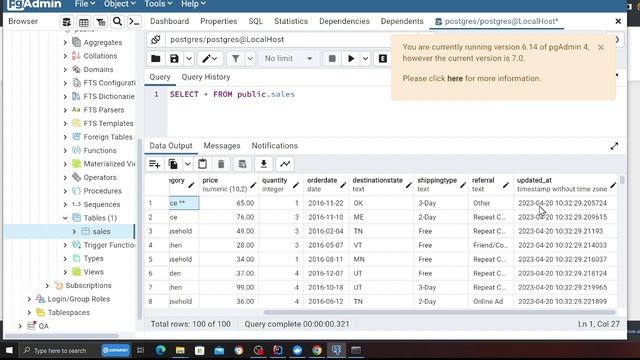Open filter options dropdown arrow

pos(250,58)
